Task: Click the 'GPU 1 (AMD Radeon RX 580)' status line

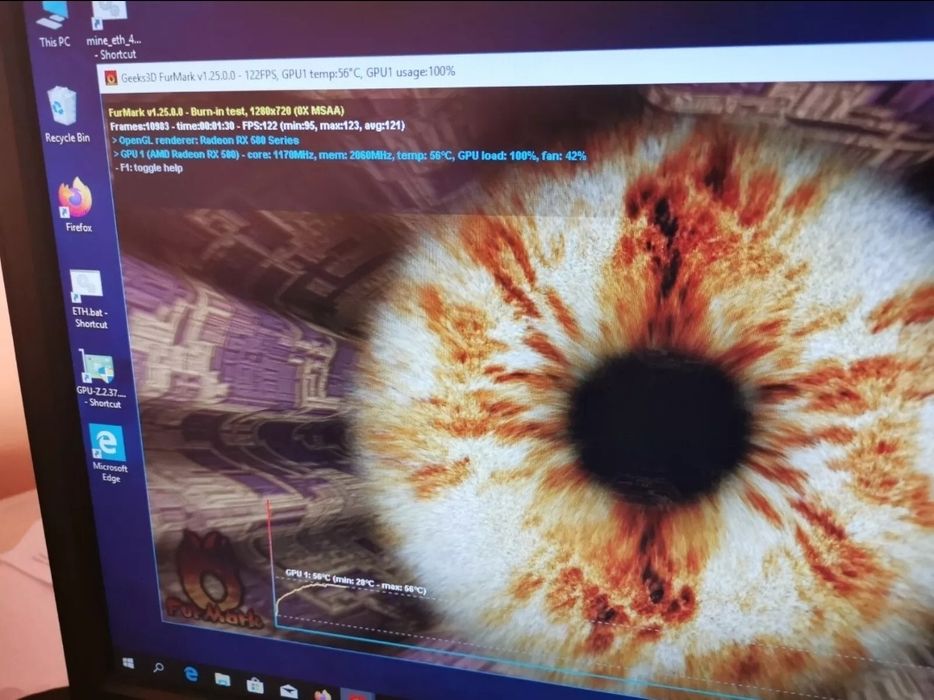Action: [x=350, y=155]
